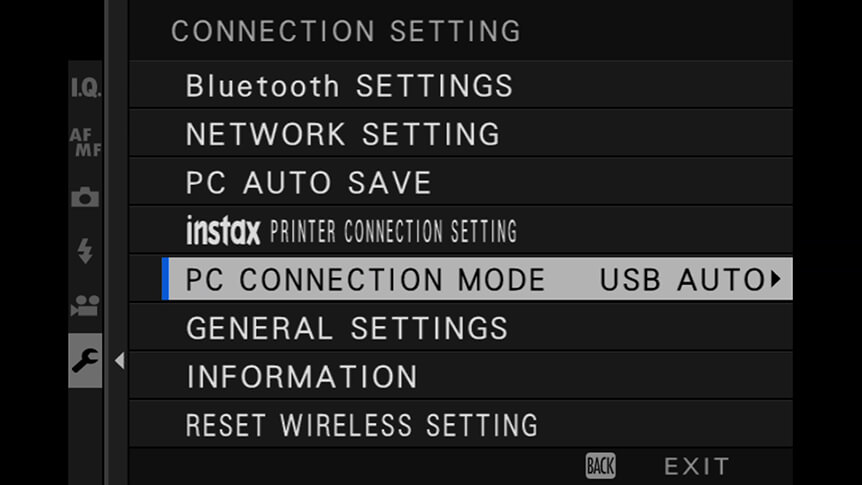The width and height of the screenshot is (862, 485).
Task: Select the wrench setup tab
Action: coord(85,360)
